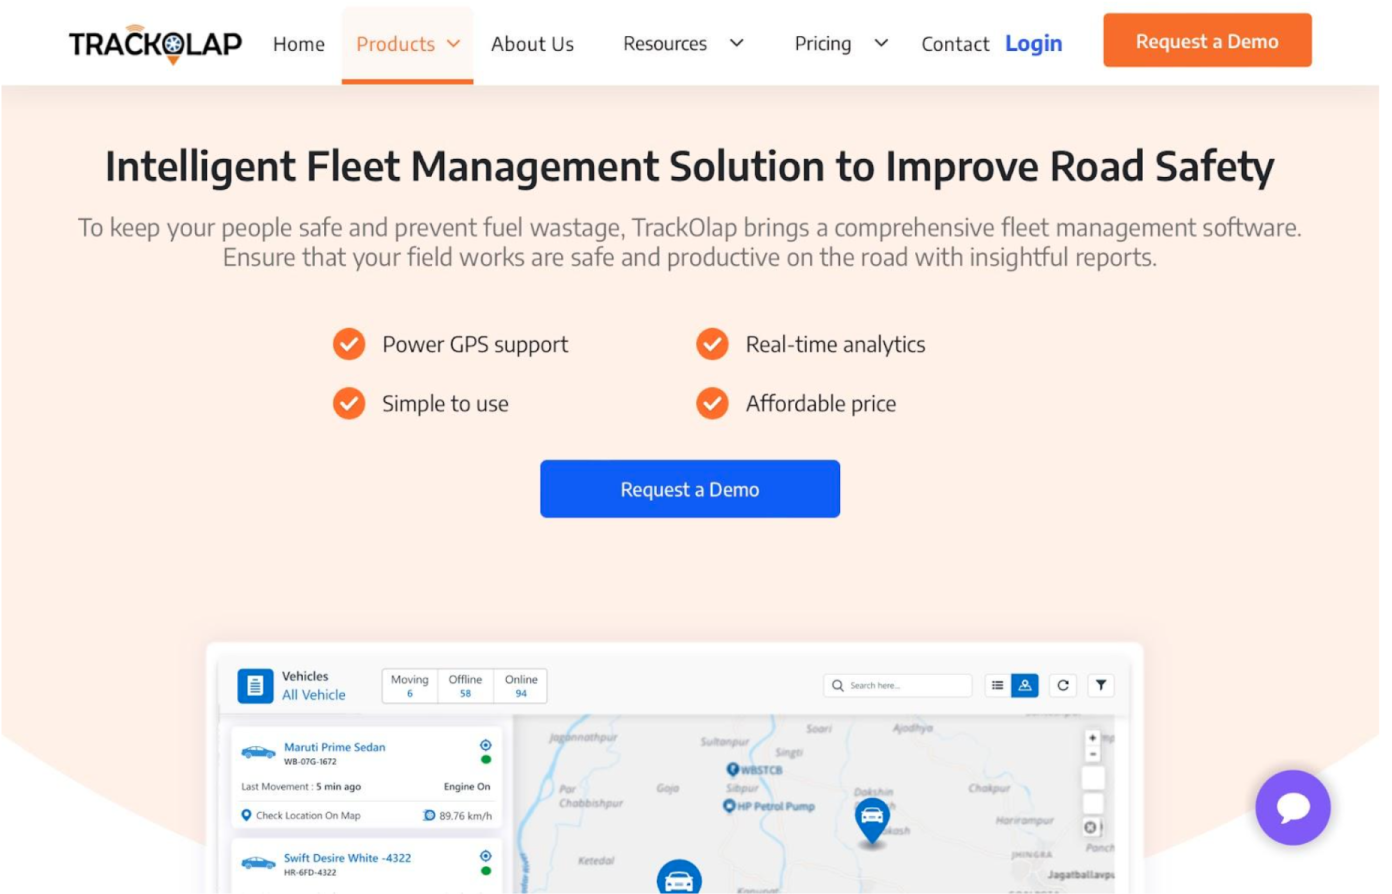Screen dimensions: 1392x894
Task: Click locate target icon for Maruti Prime Sedan
Action: point(485,745)
